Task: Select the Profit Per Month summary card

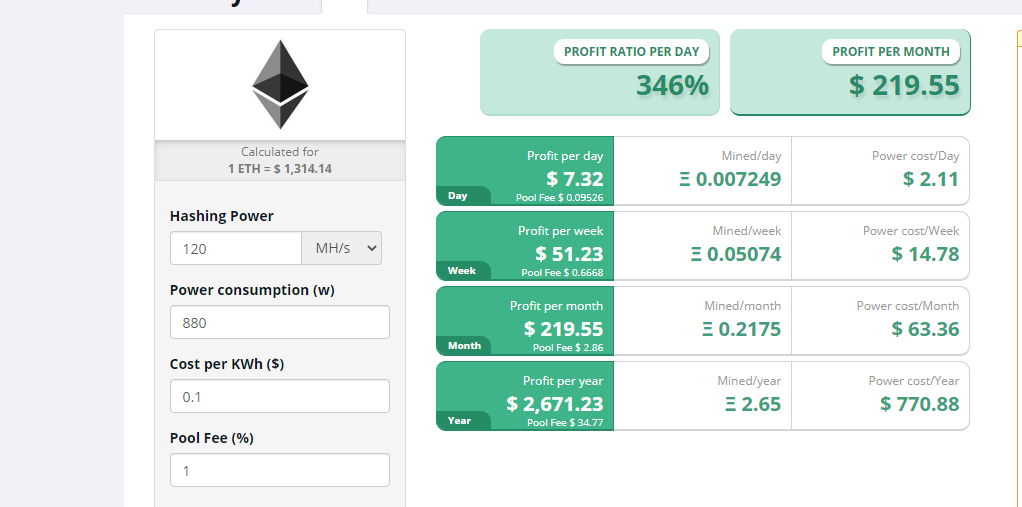Action: (x=850, y=73)
